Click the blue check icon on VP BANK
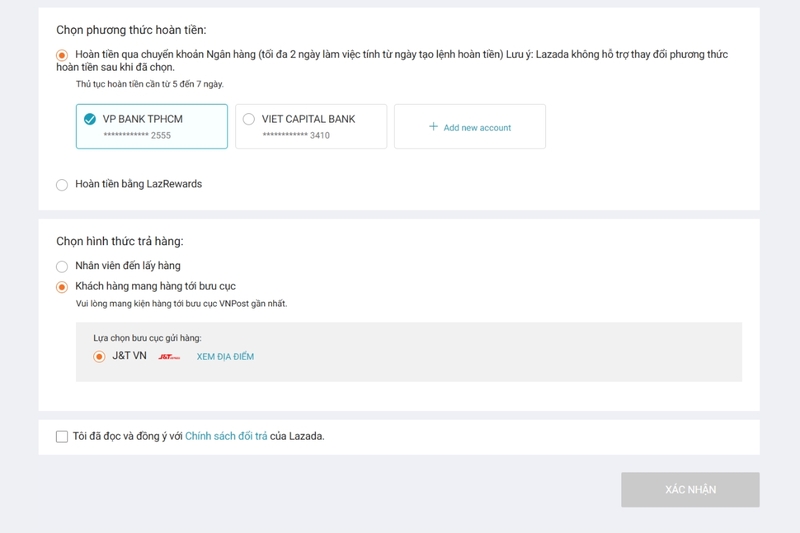The height and width of the screenshot is (533, 800). (x=90, y=119)
